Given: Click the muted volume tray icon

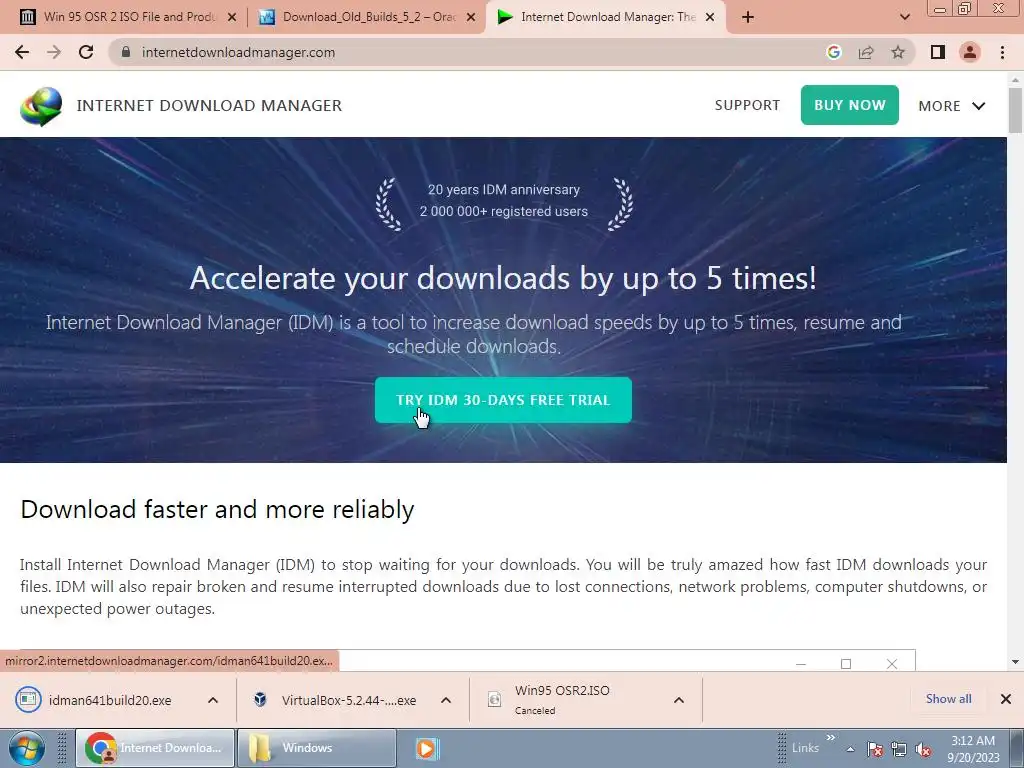Looking at the screenshot, I should [x=923, y=750].
